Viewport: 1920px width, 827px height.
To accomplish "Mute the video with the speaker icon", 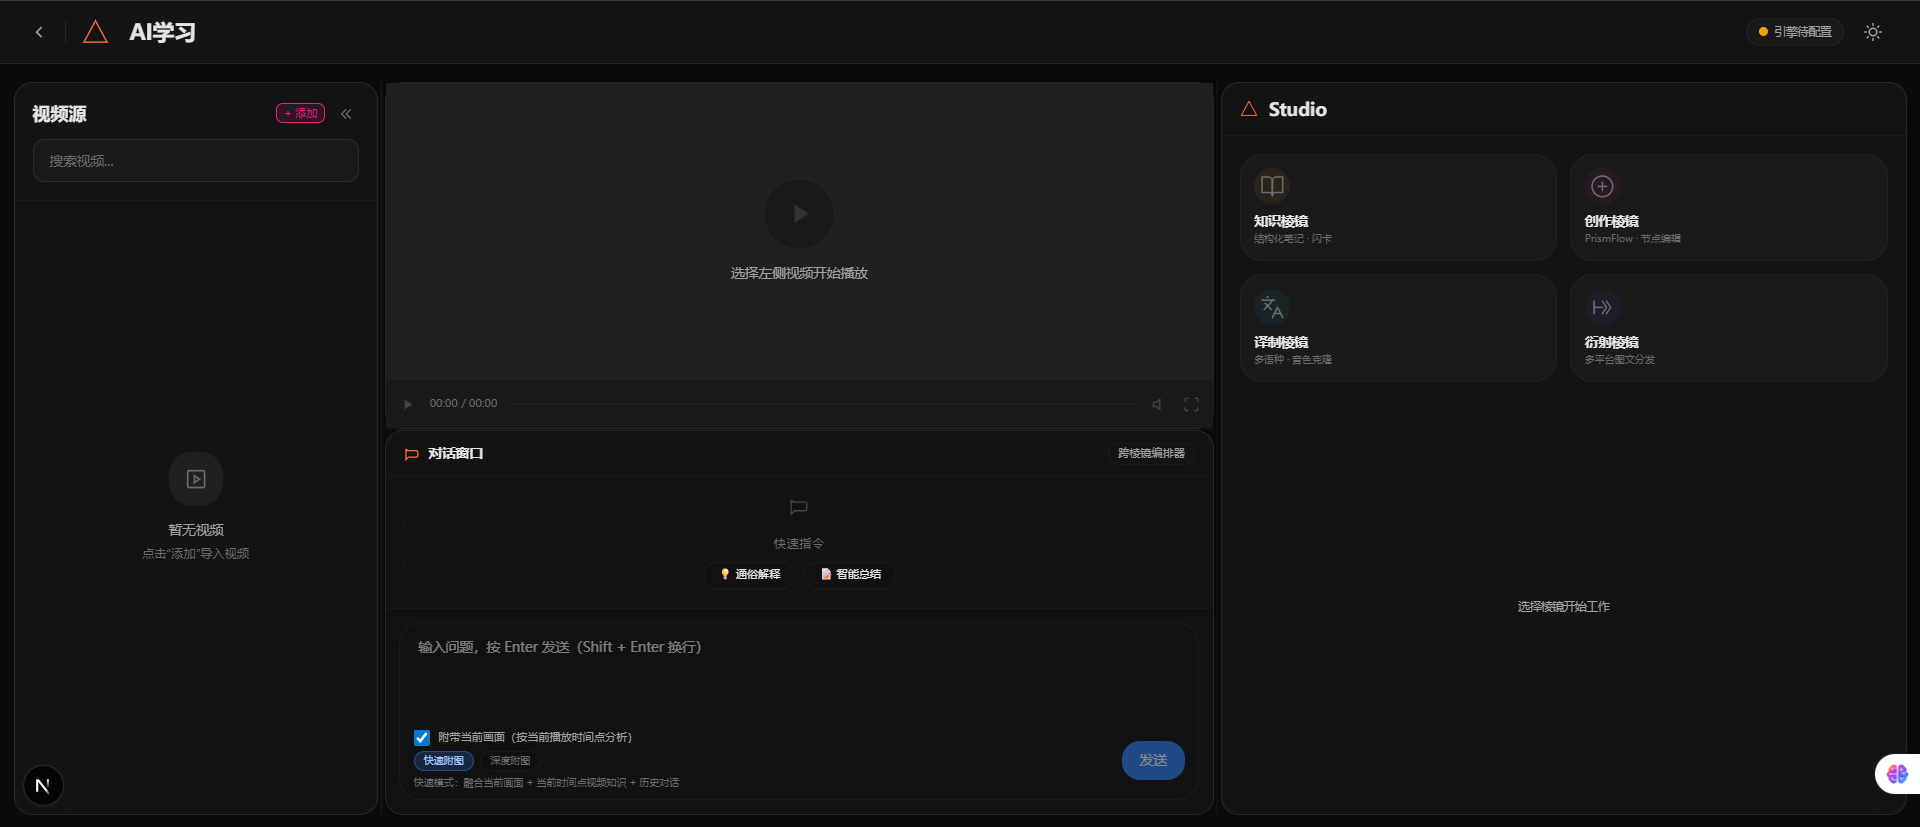I will tap(1157, 404).
